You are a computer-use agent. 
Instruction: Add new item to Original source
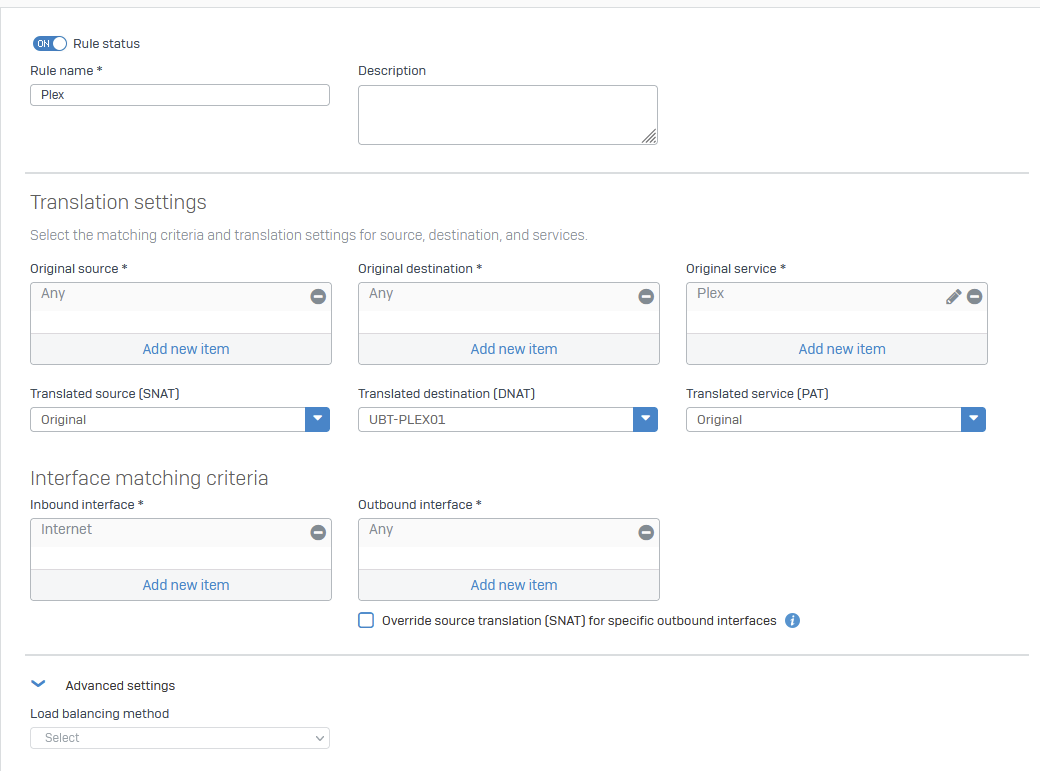tap(186, 349)
